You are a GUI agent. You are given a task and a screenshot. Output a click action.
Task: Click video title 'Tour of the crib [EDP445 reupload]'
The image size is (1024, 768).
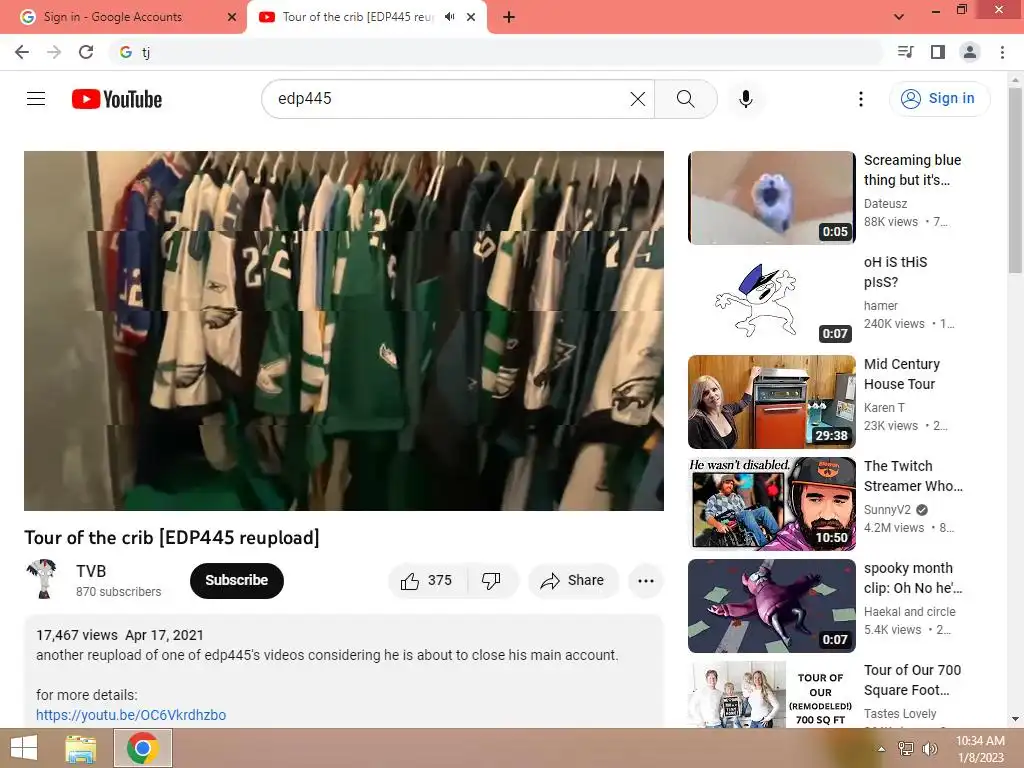click(x=172, y=537)
